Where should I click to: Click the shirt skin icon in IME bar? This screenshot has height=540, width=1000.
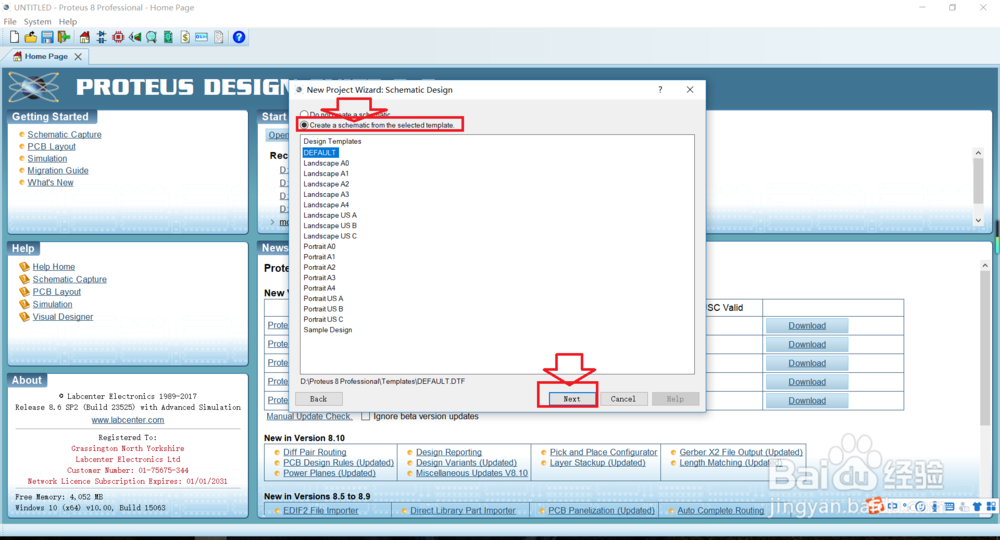(x=977, y=507)
